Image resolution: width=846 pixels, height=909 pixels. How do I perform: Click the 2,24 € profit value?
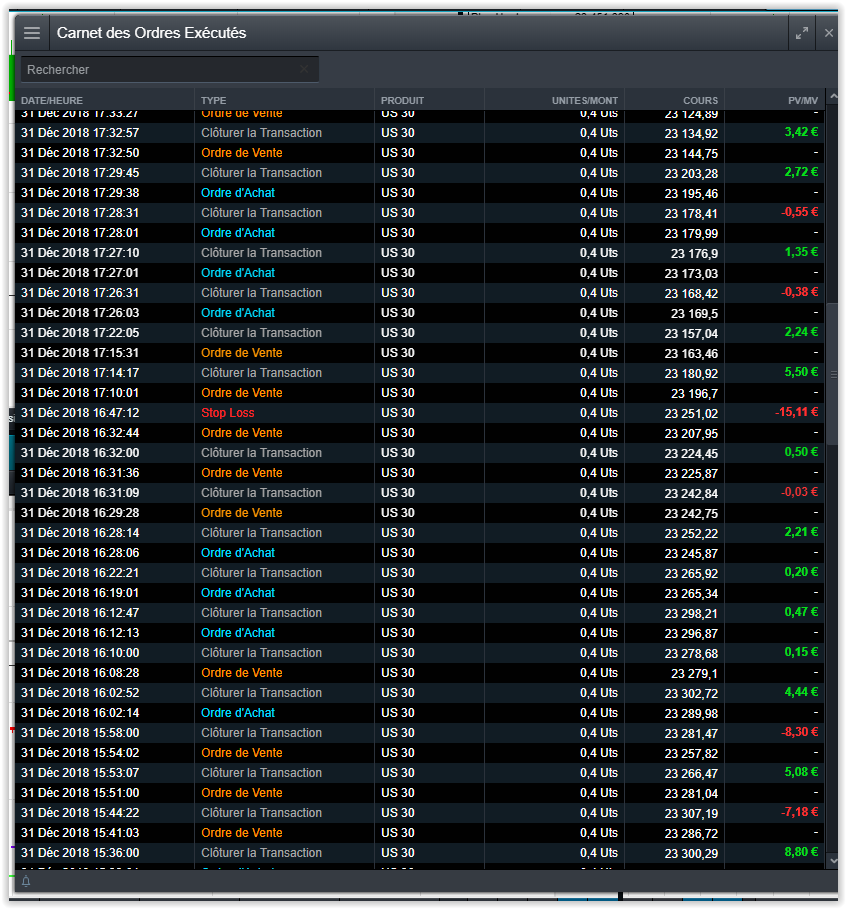click(x=801, y=332)
